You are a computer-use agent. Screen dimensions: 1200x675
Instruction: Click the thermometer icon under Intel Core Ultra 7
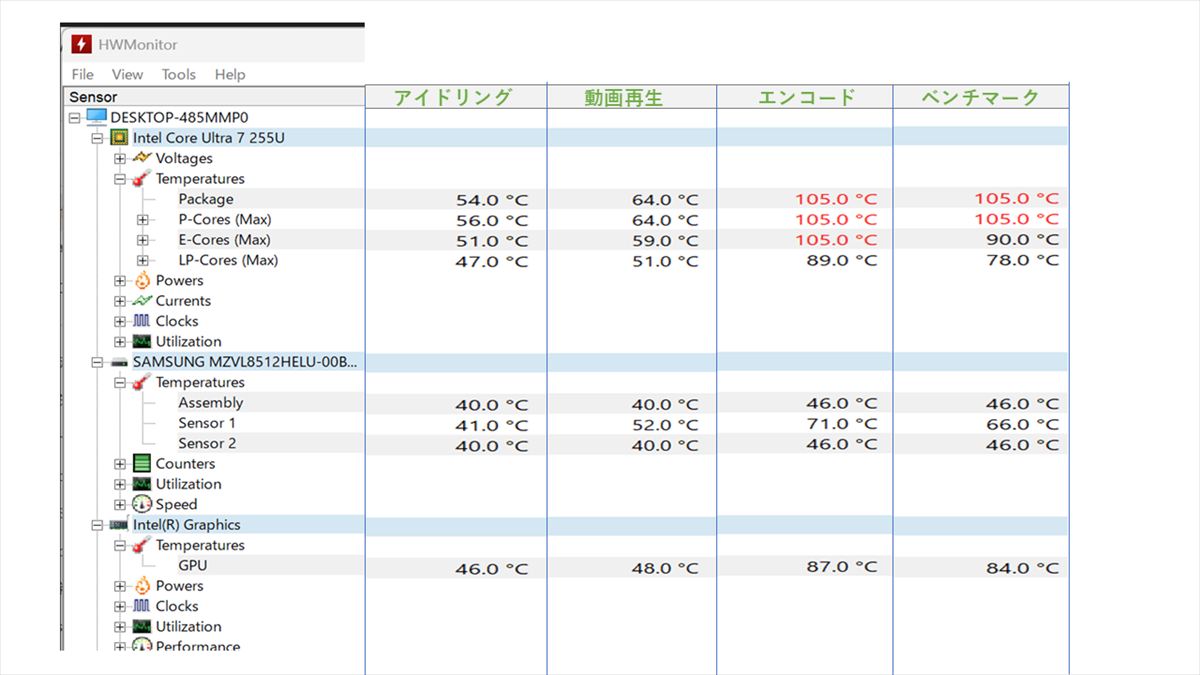tap(141, 179)
